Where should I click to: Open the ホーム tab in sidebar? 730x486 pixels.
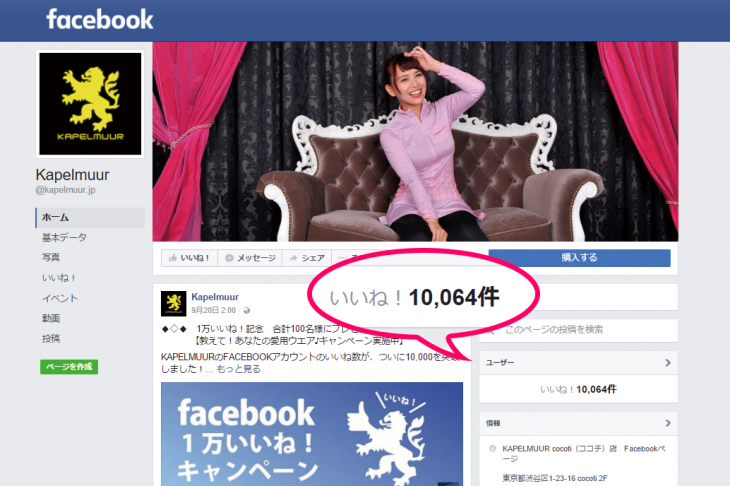(x=90, y=217)
